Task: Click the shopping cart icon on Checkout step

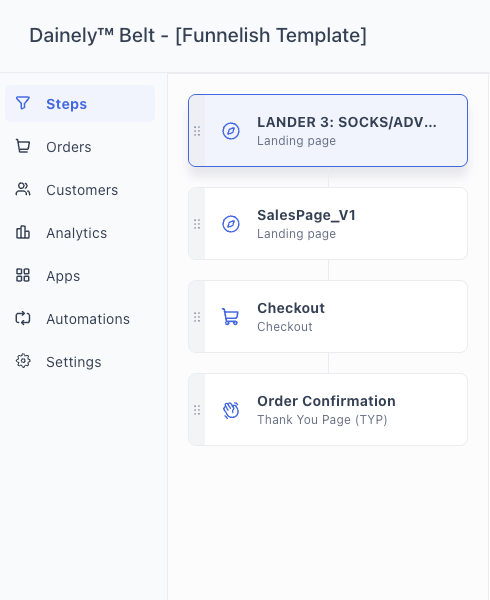Action: point(231,317)
